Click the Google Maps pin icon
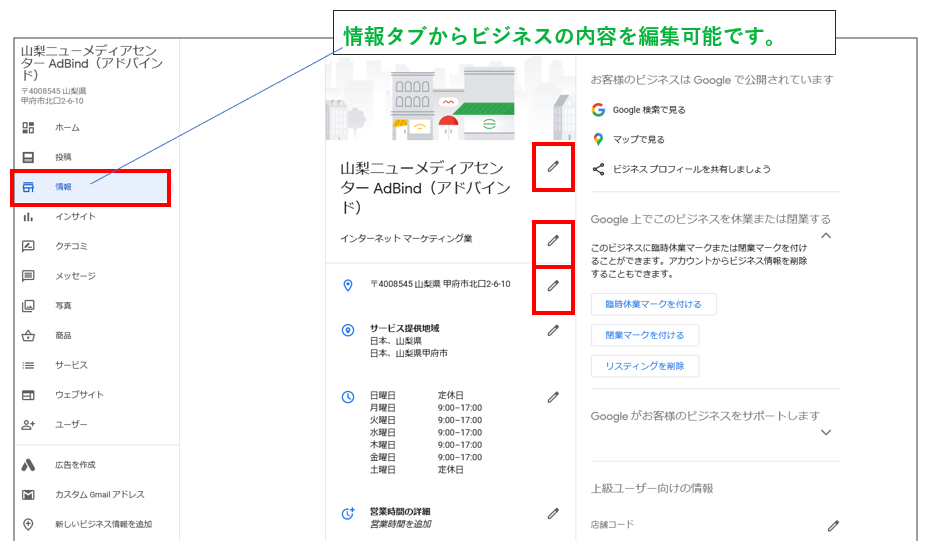Image resolution: width=926 pixels, height=541 pixels. 598,139
